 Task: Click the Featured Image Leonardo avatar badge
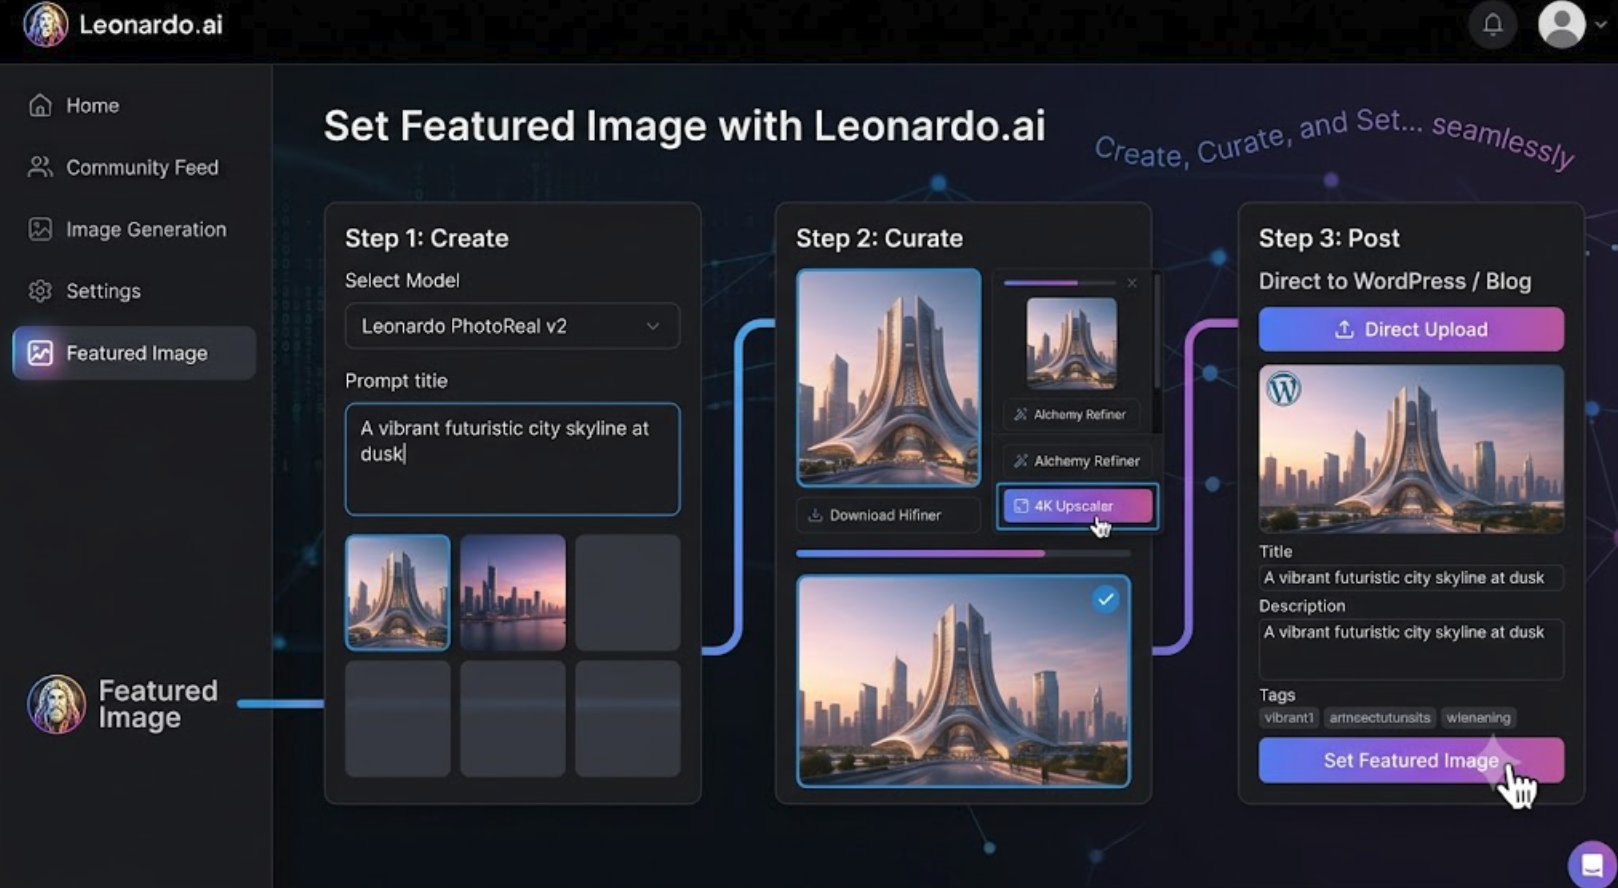pyautogui.click(x=56, y=704)
